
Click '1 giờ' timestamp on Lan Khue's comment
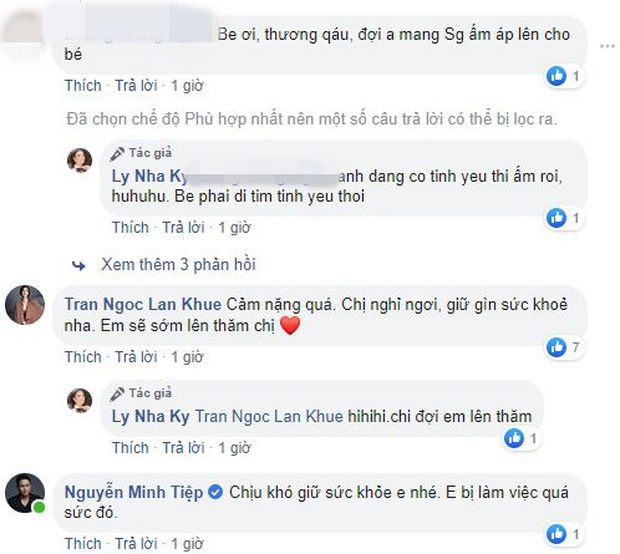coord(187,357)
